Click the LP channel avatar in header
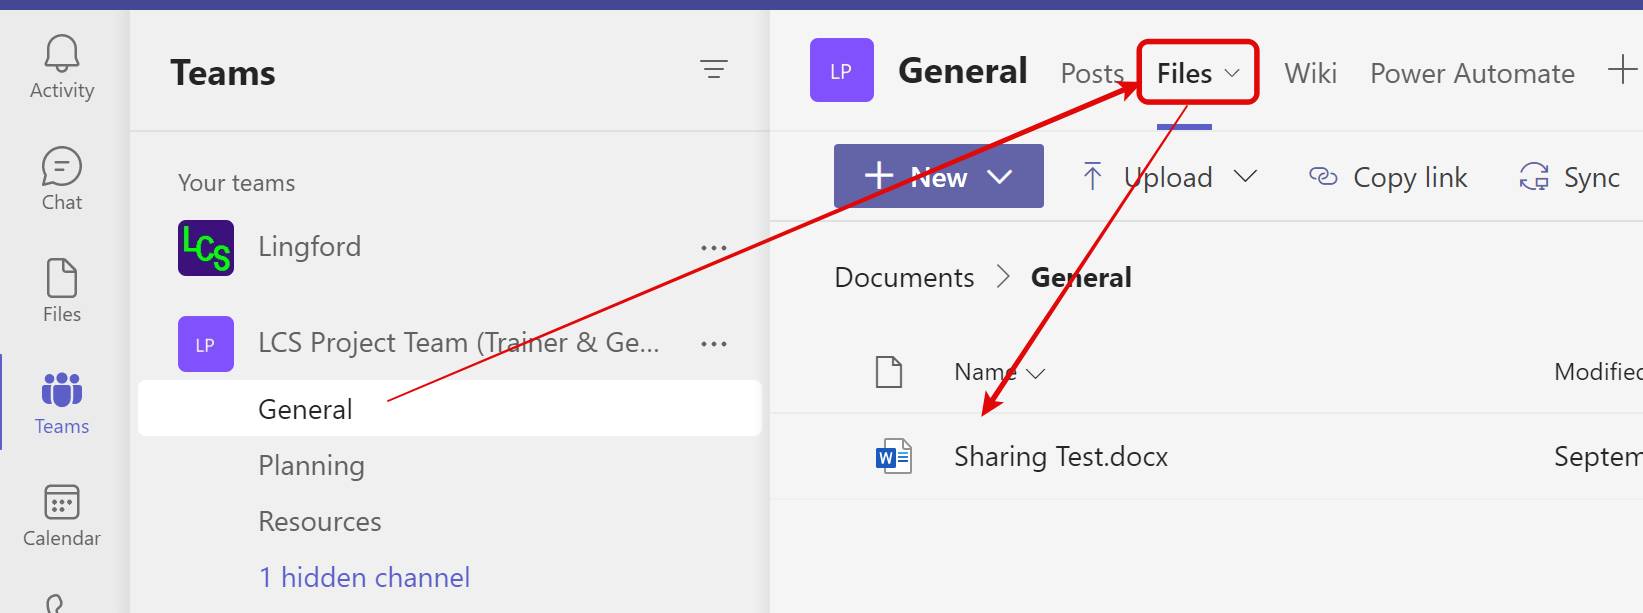 coord(842,70)
